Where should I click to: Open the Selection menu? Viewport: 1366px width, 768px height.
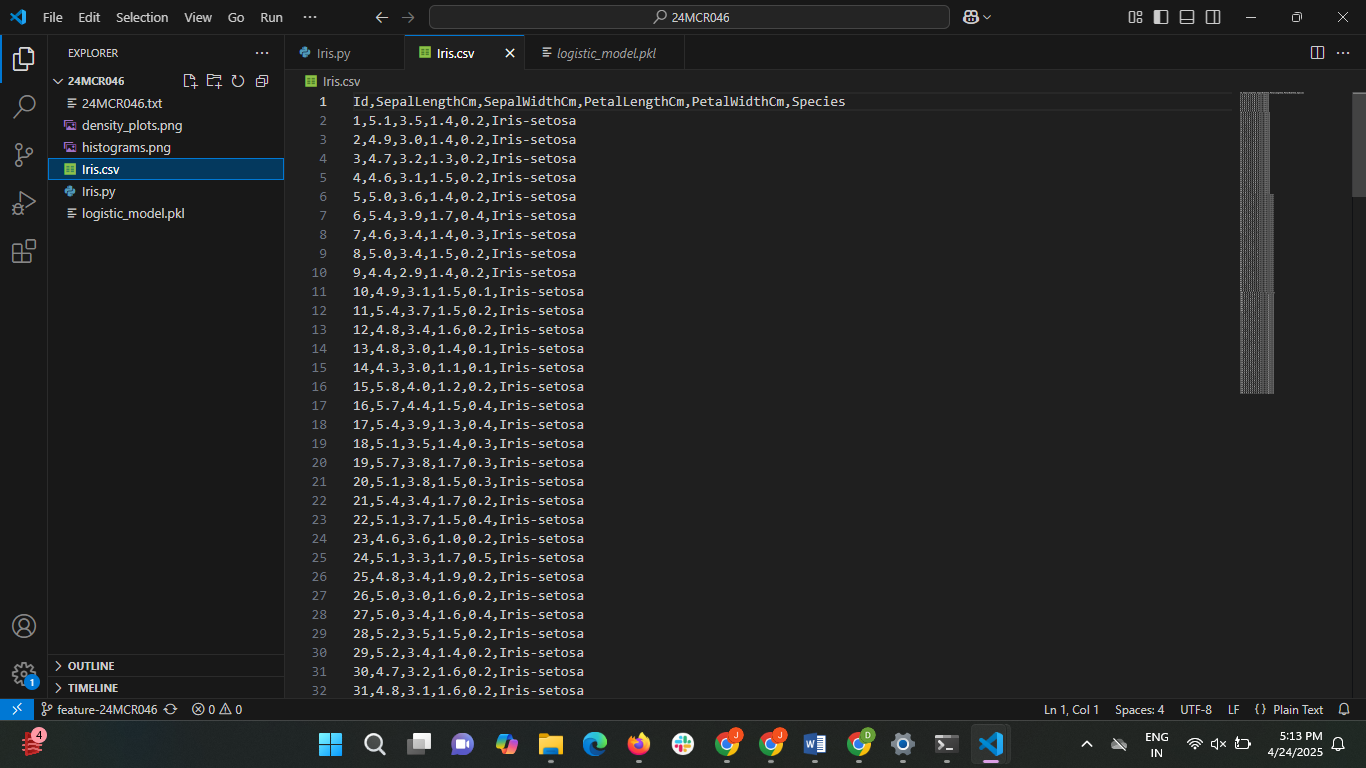coord(142,17)
